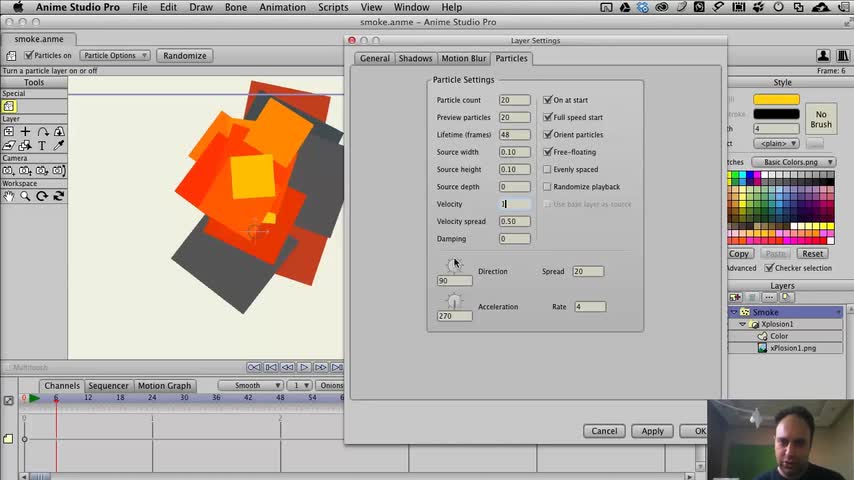Open the Scripts menu
This screenshot has height=480, width=854.
pos(333,7)
